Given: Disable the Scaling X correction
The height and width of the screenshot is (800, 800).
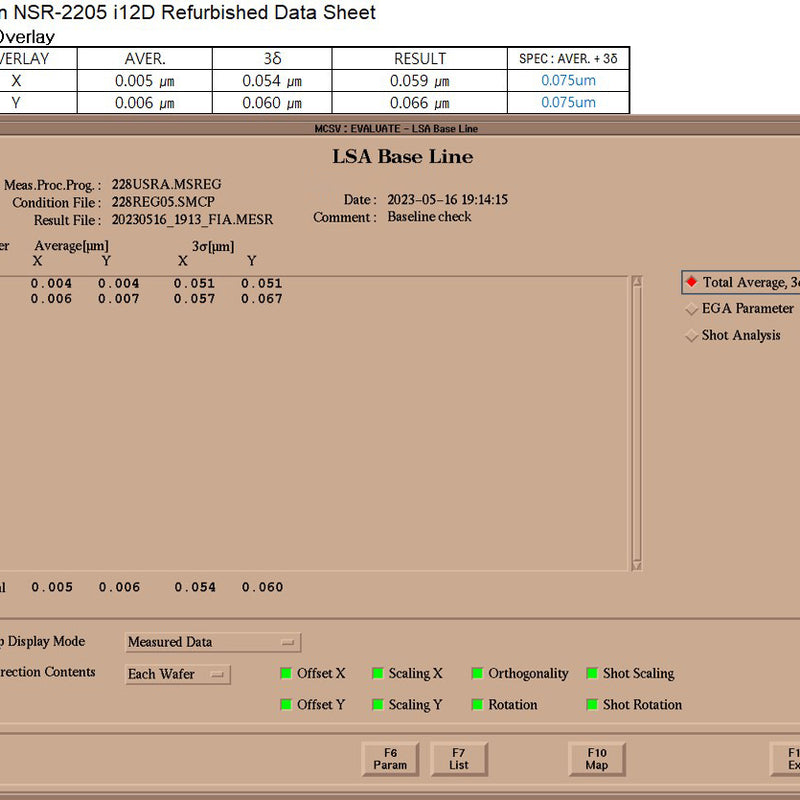Looking at the screenshot, I should click(x=378, y=674).
